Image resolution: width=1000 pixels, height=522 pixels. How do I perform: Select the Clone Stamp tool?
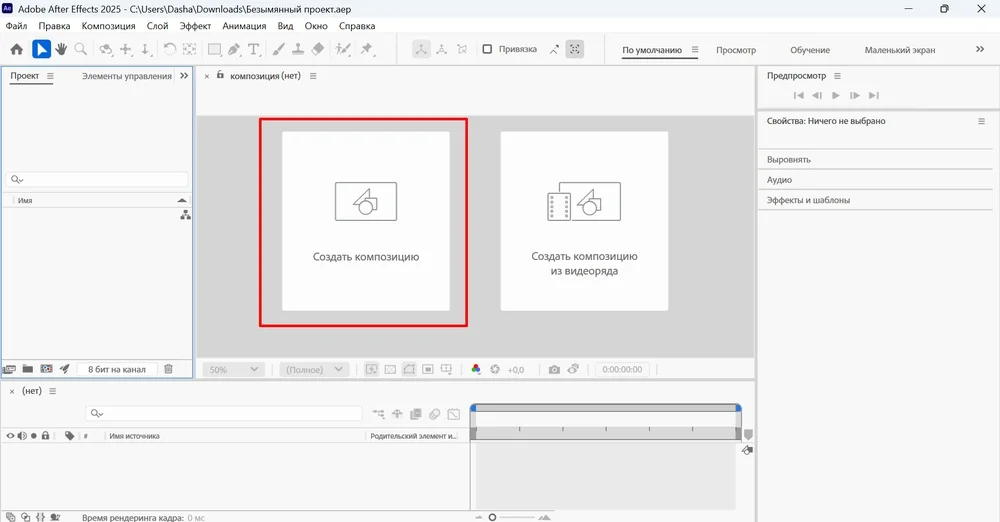[299, 49]
